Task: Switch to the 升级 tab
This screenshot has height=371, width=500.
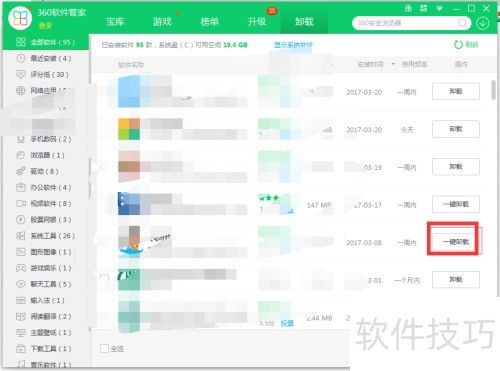Action: [257, 22]
